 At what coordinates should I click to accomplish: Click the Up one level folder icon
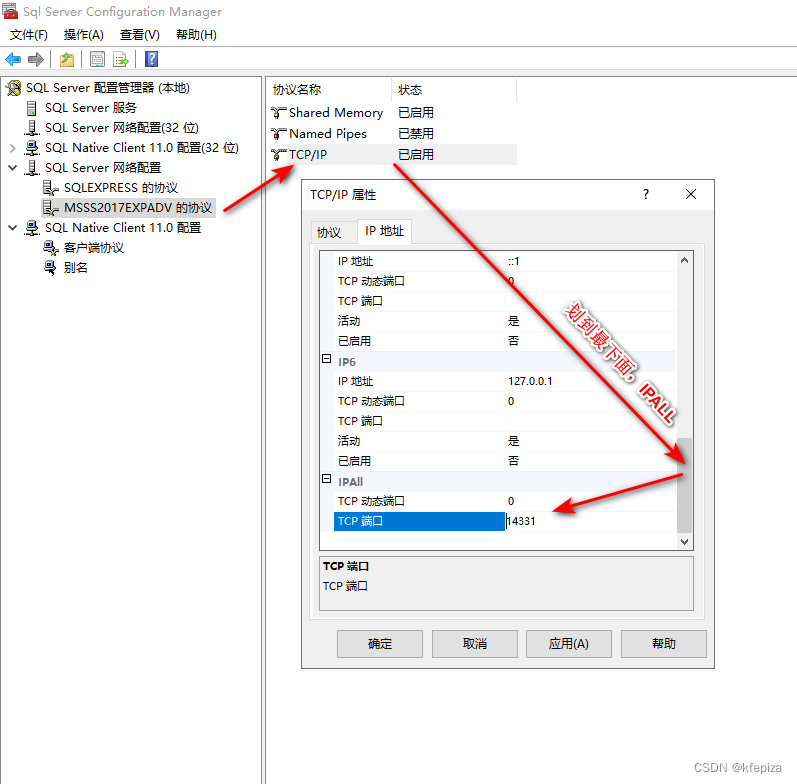point(67,59)
